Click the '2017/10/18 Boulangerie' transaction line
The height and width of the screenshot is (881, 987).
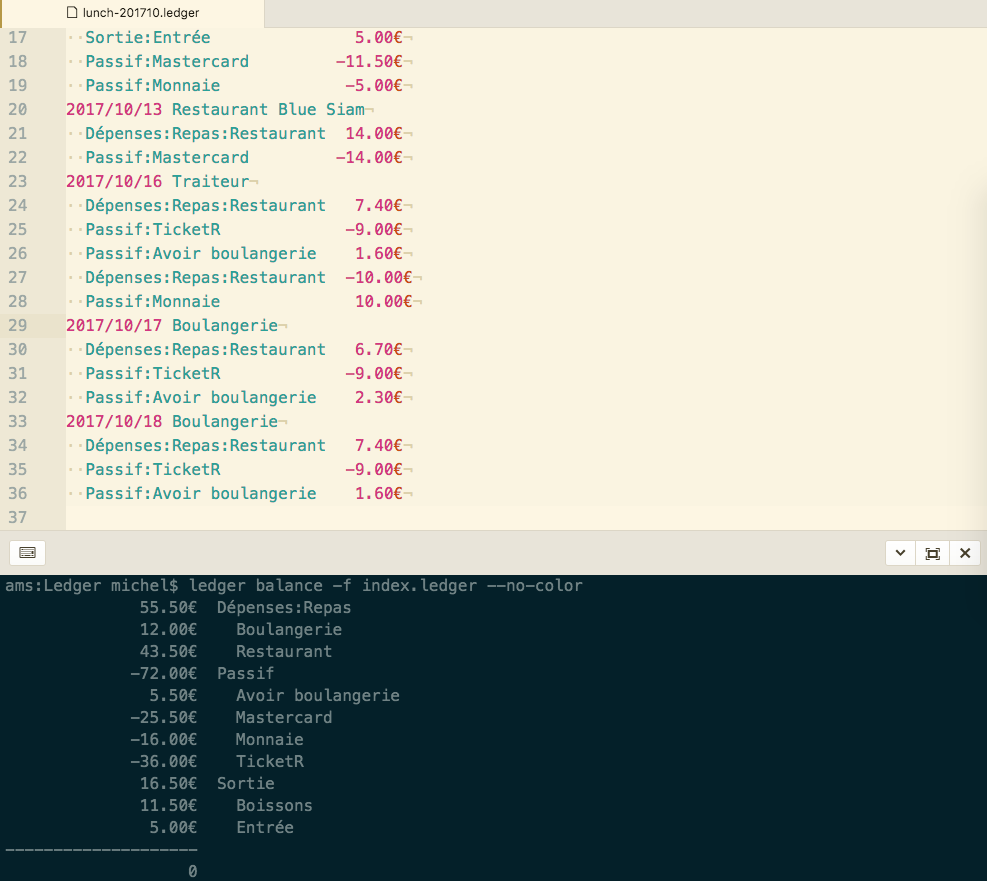click(172, 421)
